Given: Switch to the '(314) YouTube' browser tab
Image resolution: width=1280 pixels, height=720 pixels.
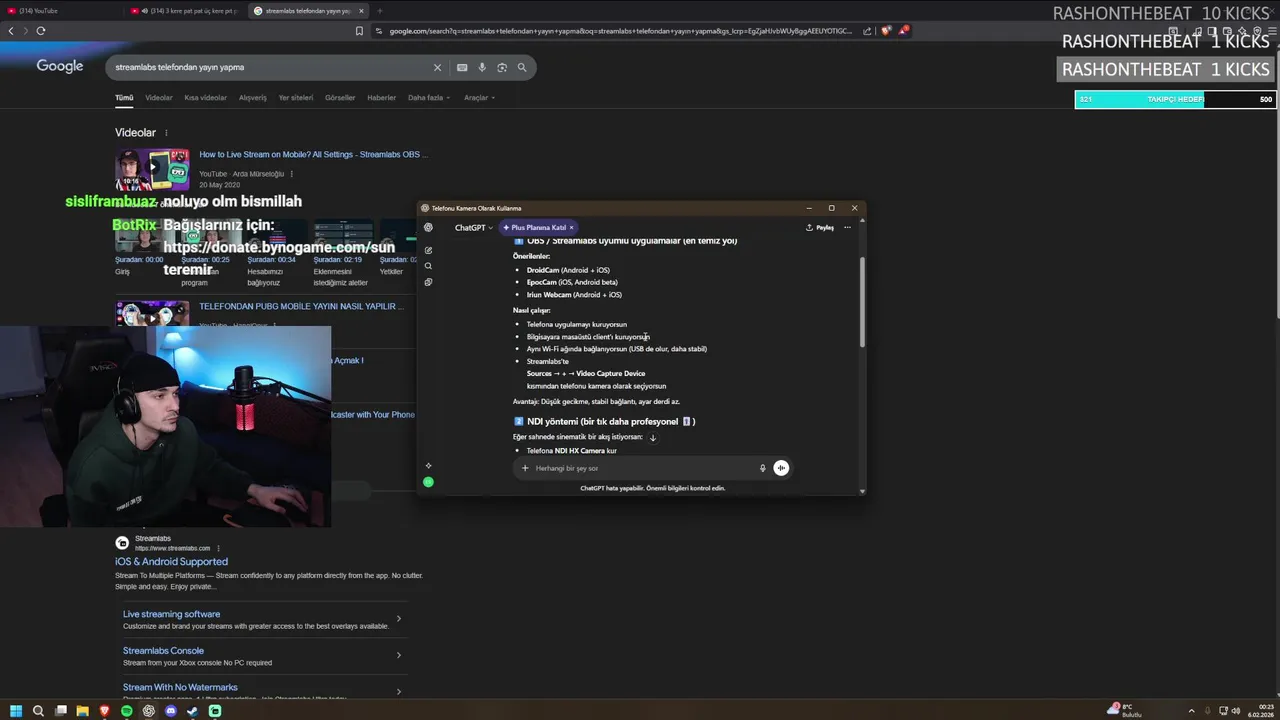Looking at the screenshot, I should [60, 11].
